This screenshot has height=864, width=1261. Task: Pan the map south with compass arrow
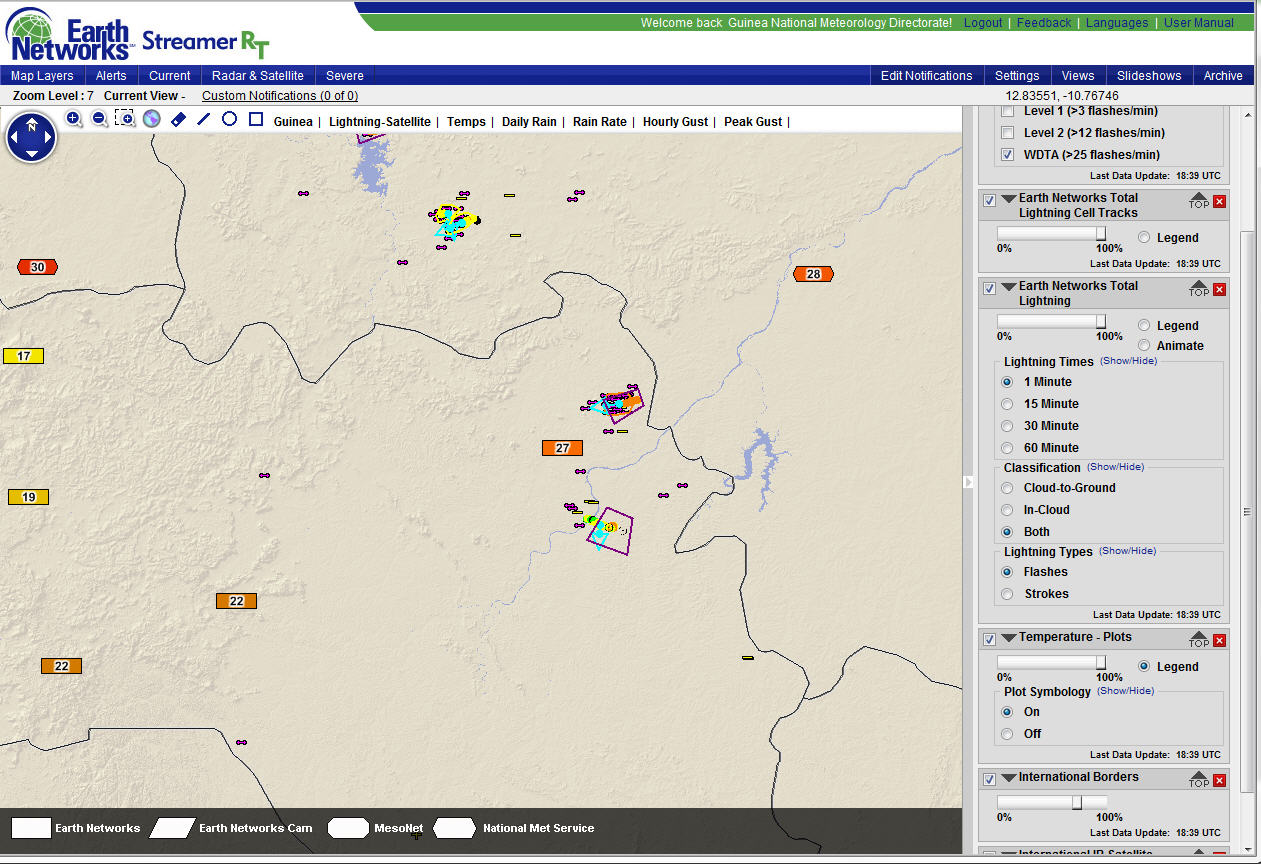pyautogui.click(x=32, y=153)
